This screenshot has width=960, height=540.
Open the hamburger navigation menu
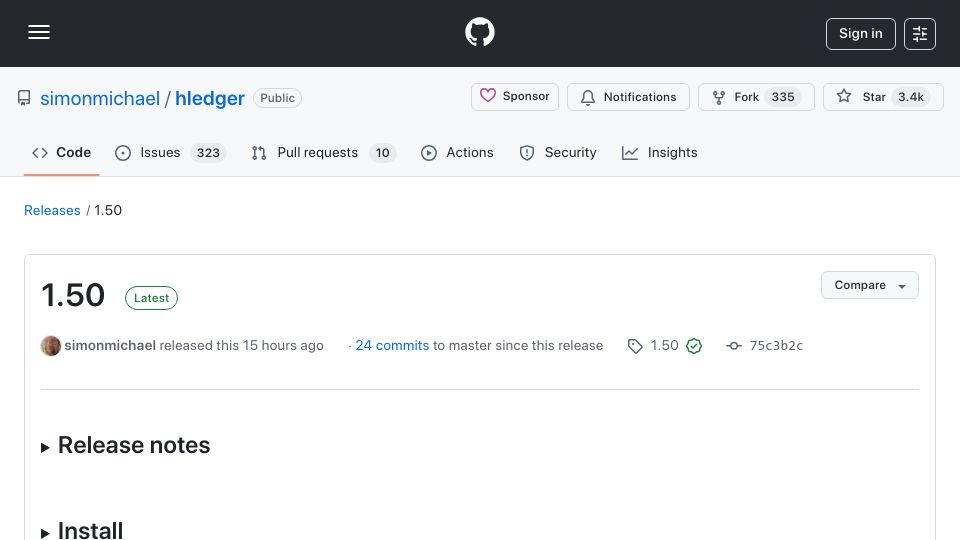click(39, 32)
